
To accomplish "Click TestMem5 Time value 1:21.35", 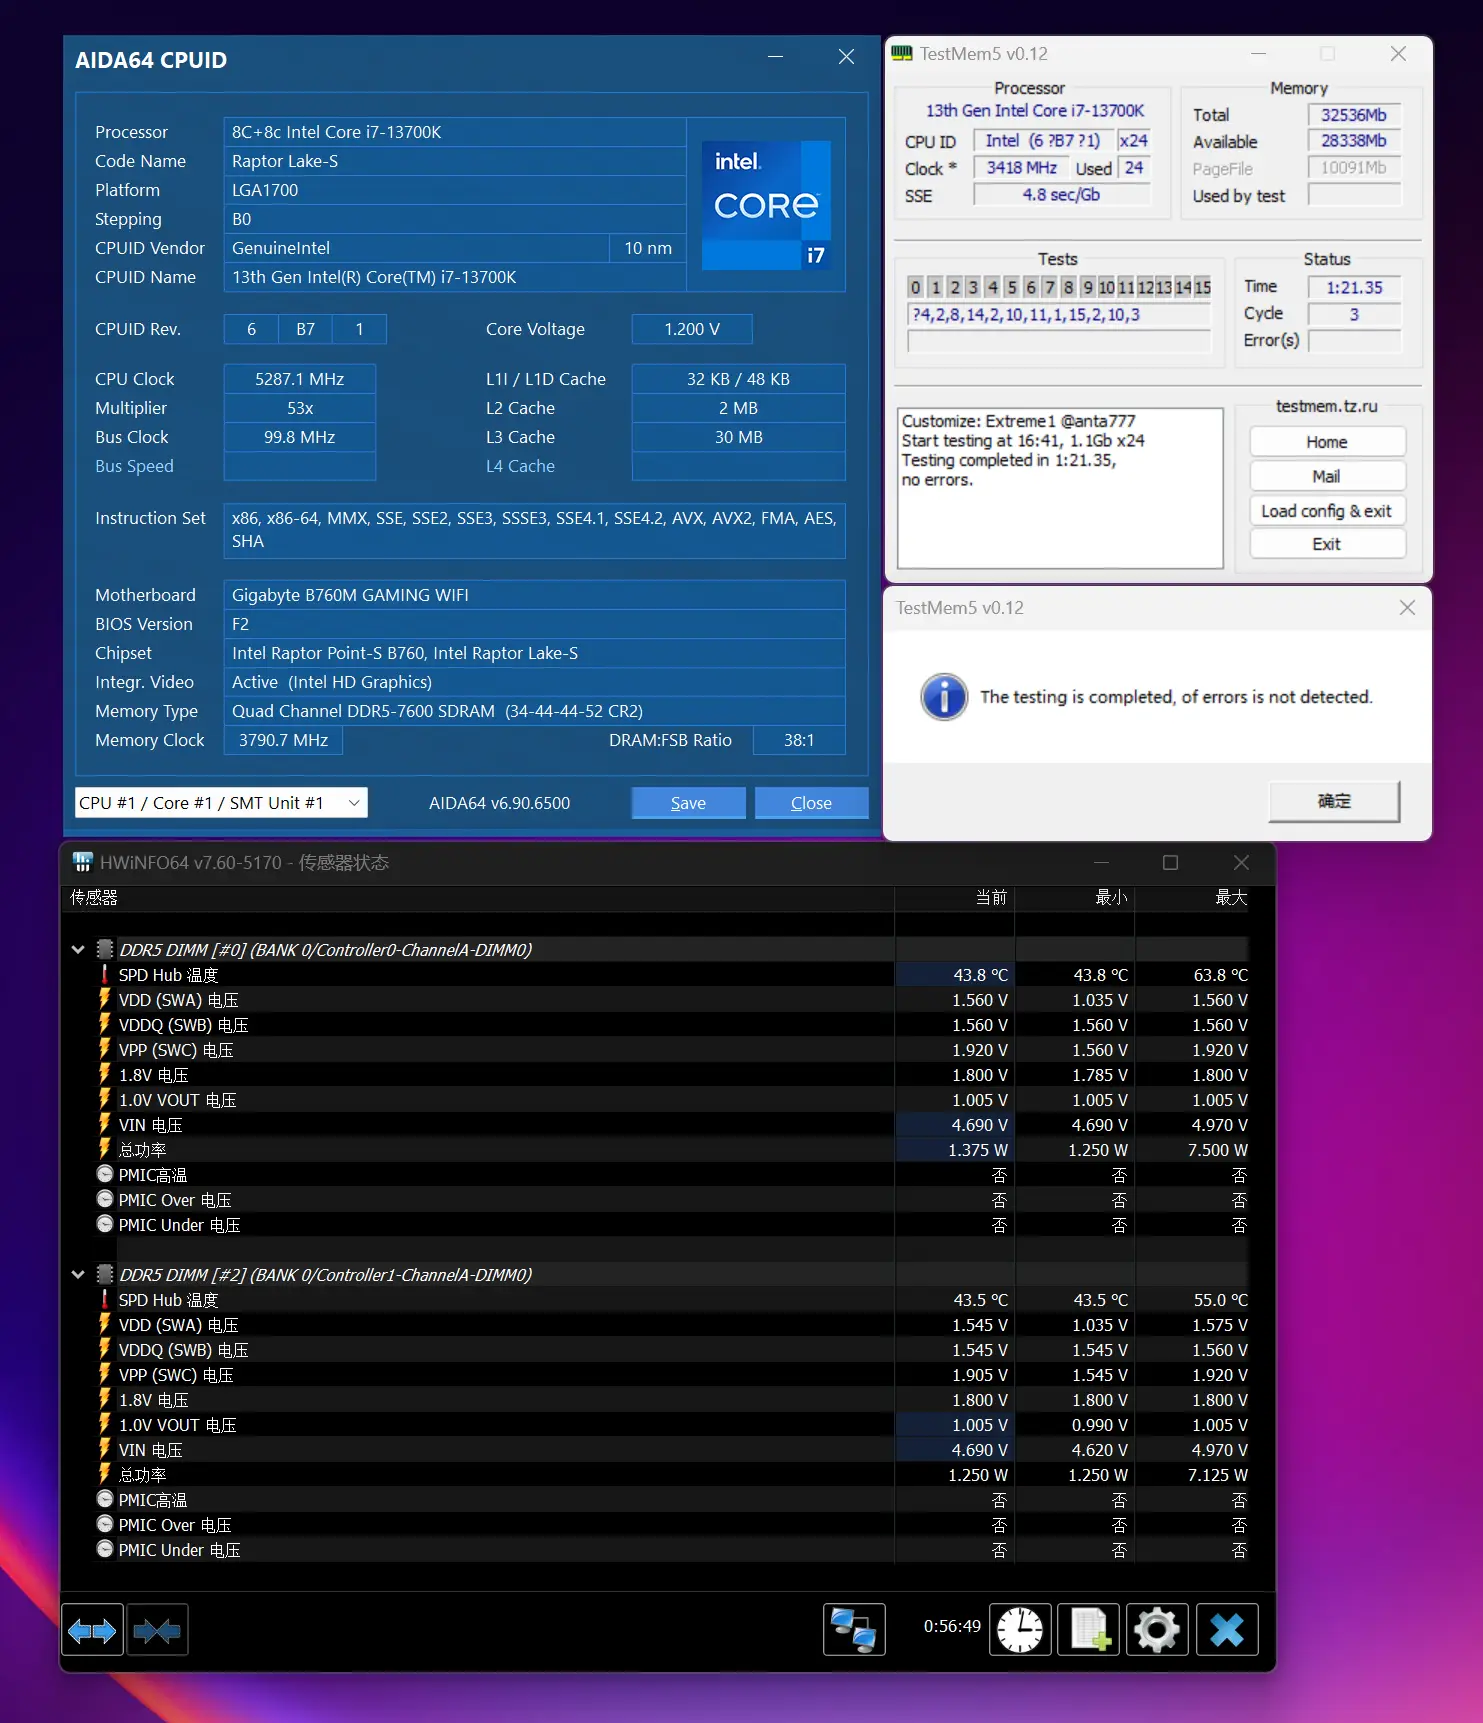I will [x=1354, y=287].
